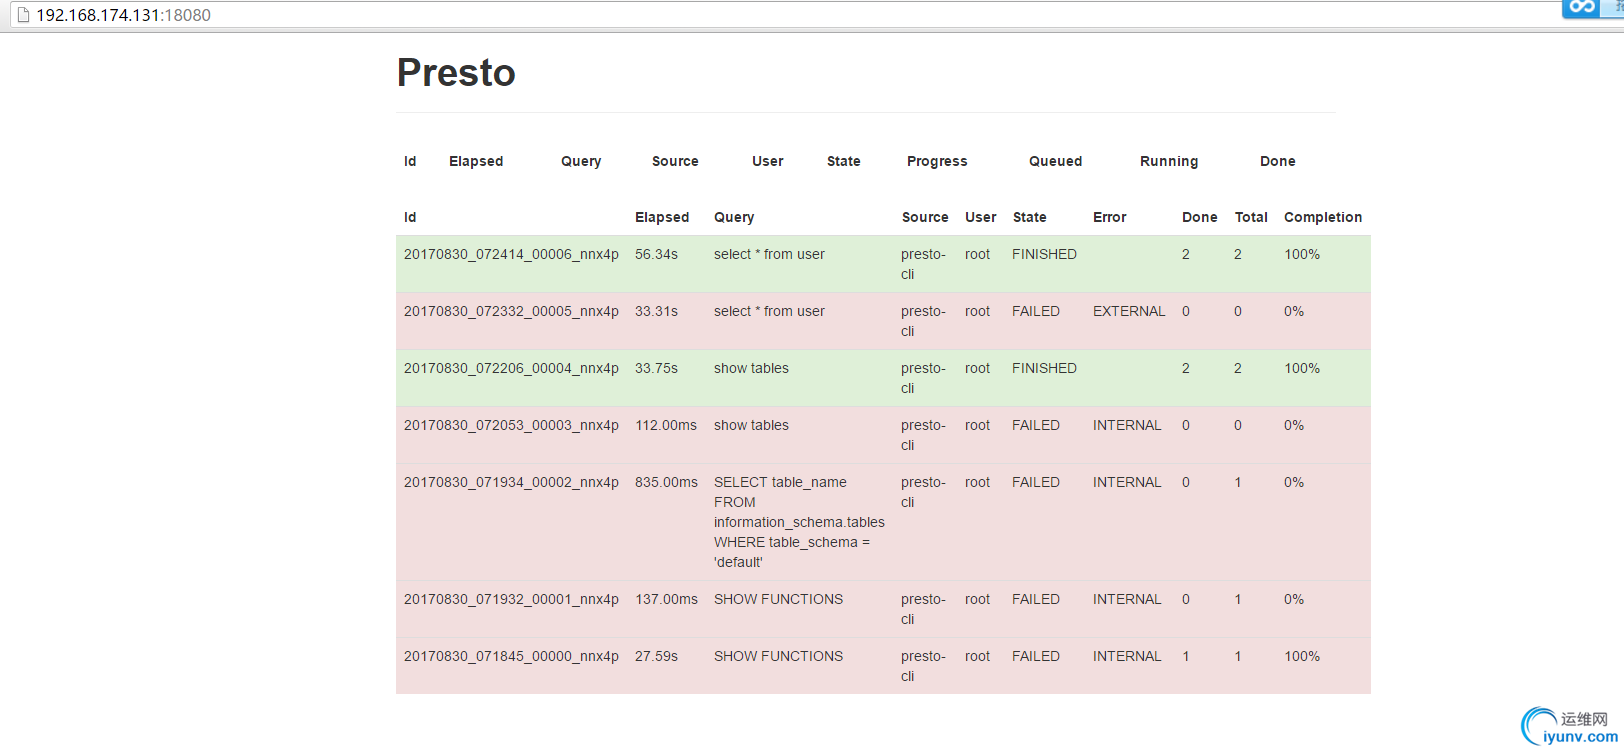Click the Progress column header
This screenshot has width=1624, height=753.
pyautogui.click(x=937, y=161)
